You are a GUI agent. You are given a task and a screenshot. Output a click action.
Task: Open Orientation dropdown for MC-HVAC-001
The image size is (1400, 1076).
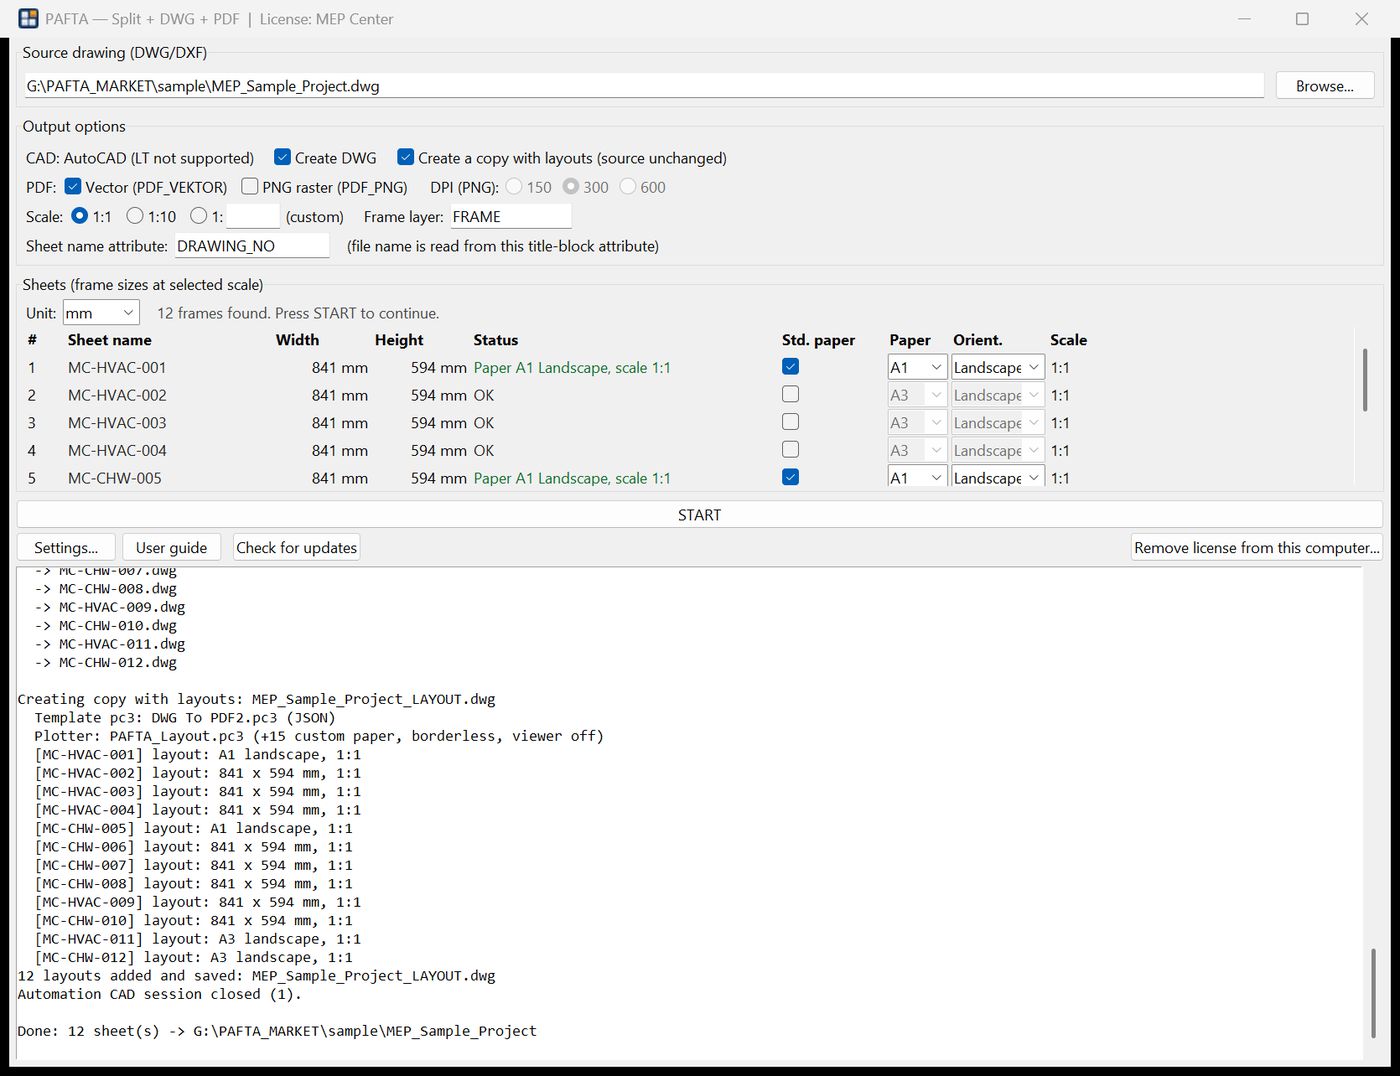pos(998,367)
